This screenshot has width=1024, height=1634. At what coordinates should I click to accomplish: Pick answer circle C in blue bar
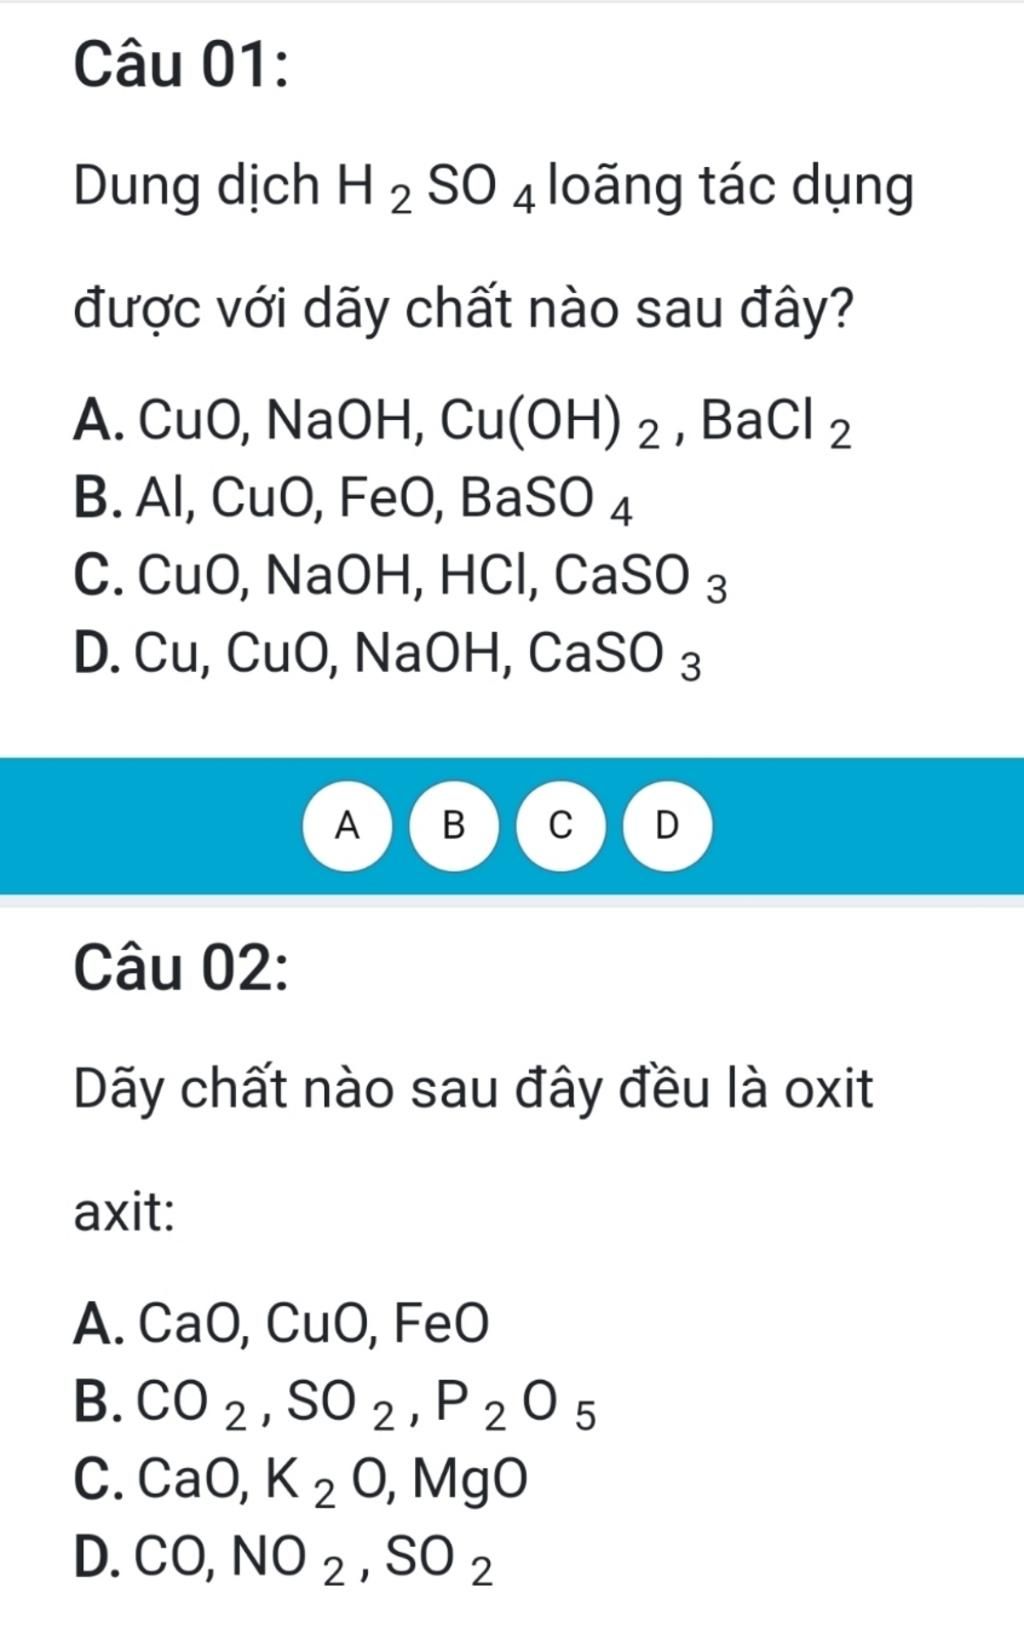point(561,826)
